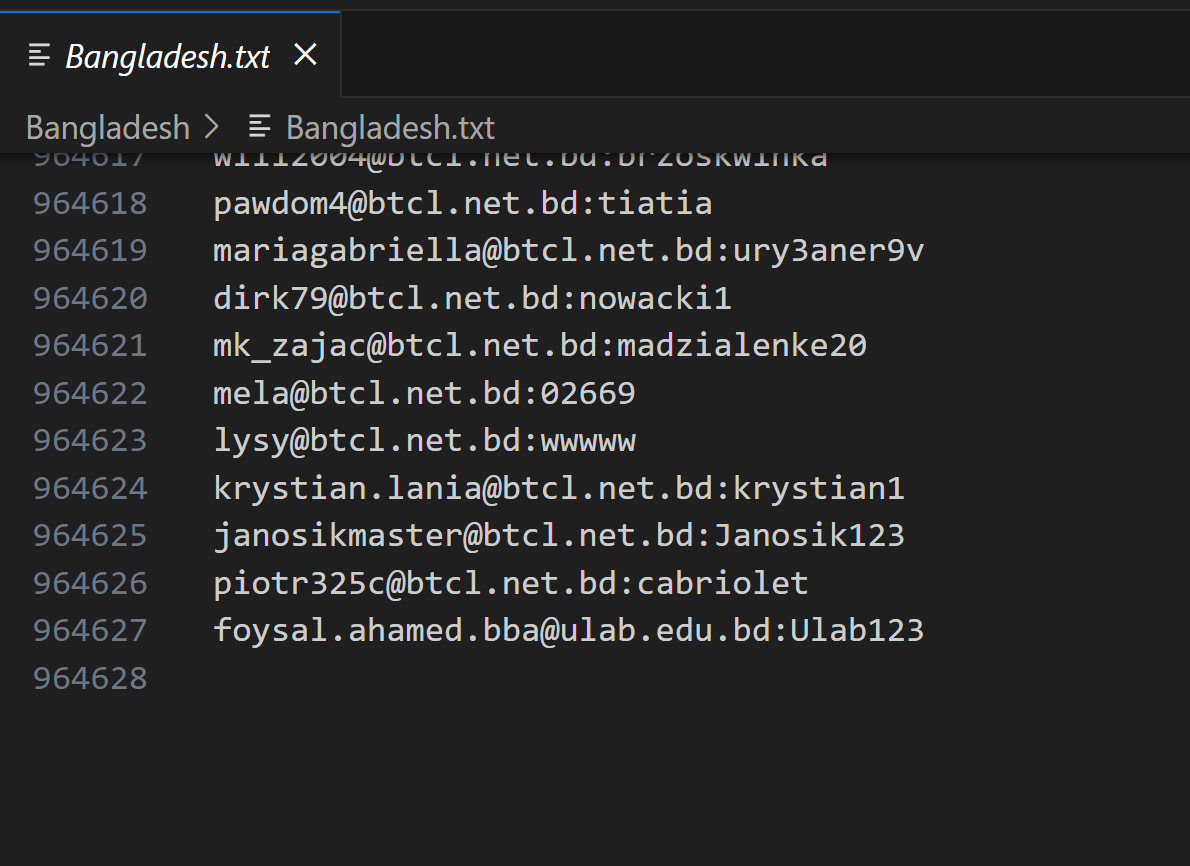Click the breadcrumb chevron separator after Bangladesh
1190x866 pixels.
click(212, 127)
